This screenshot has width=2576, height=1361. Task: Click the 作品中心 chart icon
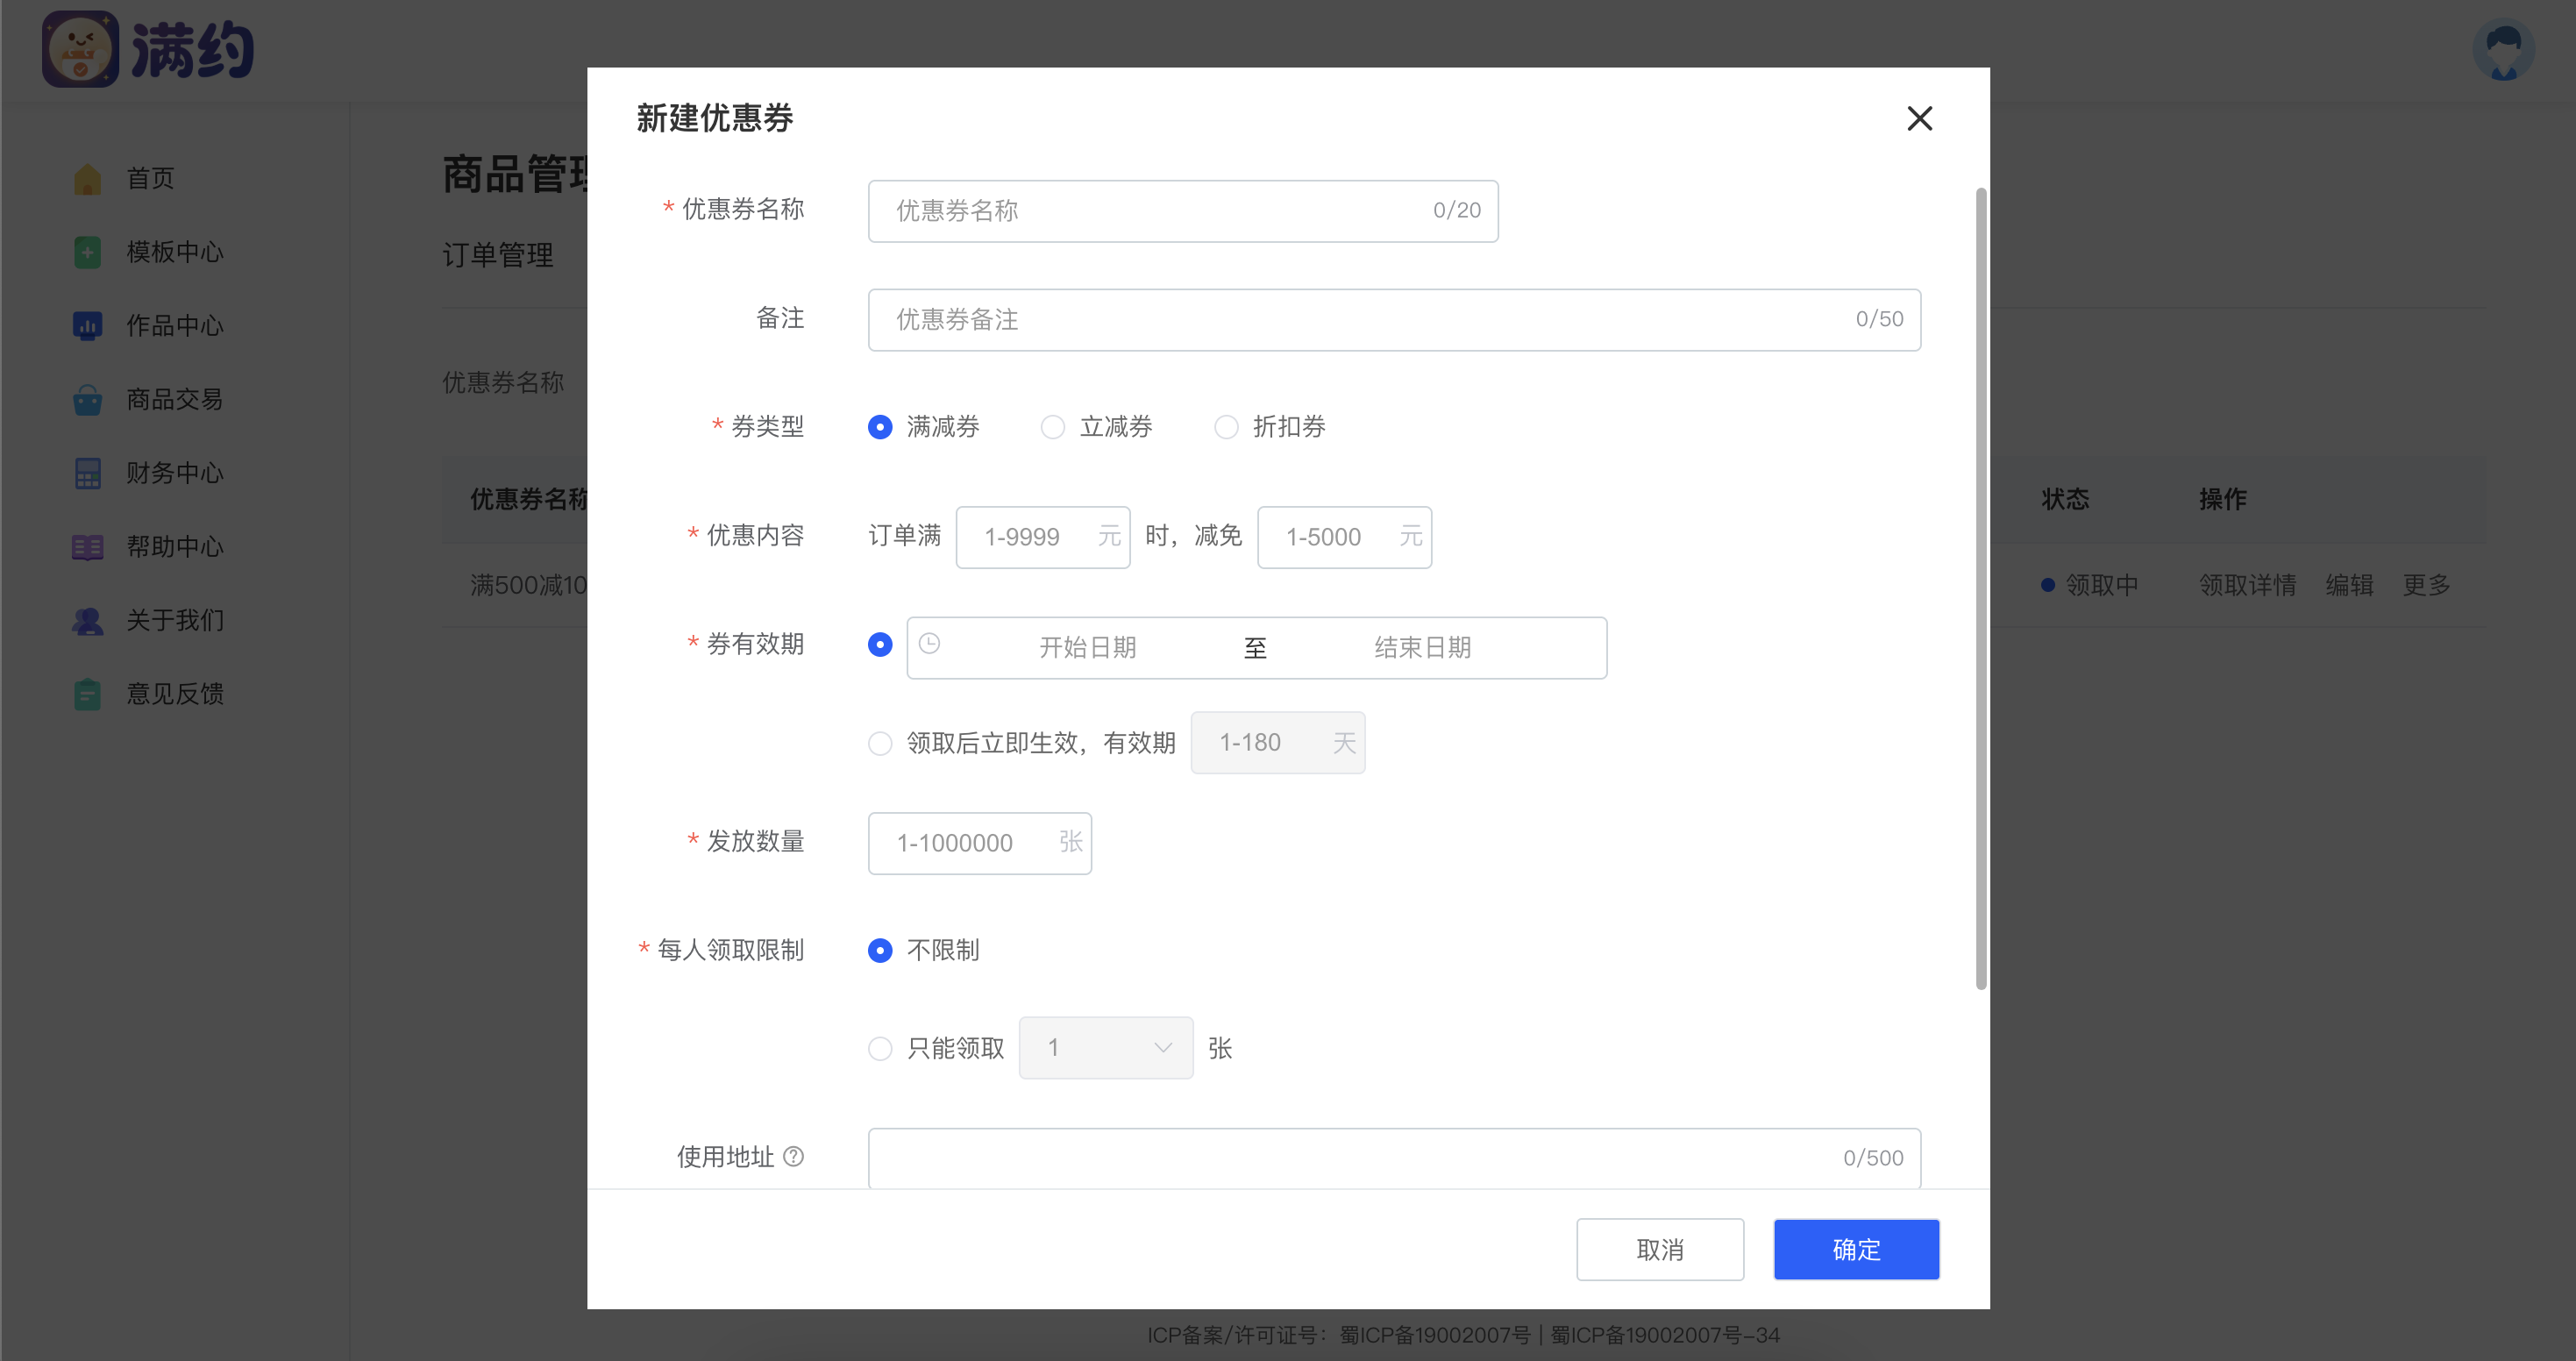coord(87,326)
